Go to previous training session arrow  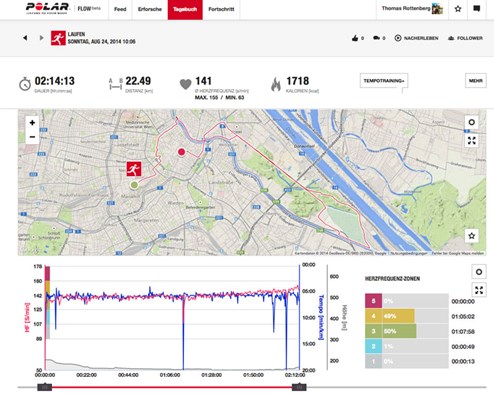pos(25,38)
